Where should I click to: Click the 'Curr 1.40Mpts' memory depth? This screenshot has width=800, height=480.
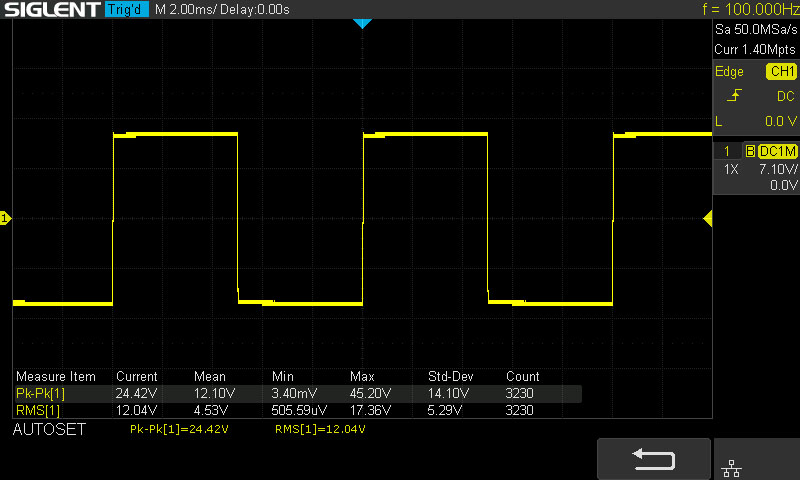[x=755, y=49]
